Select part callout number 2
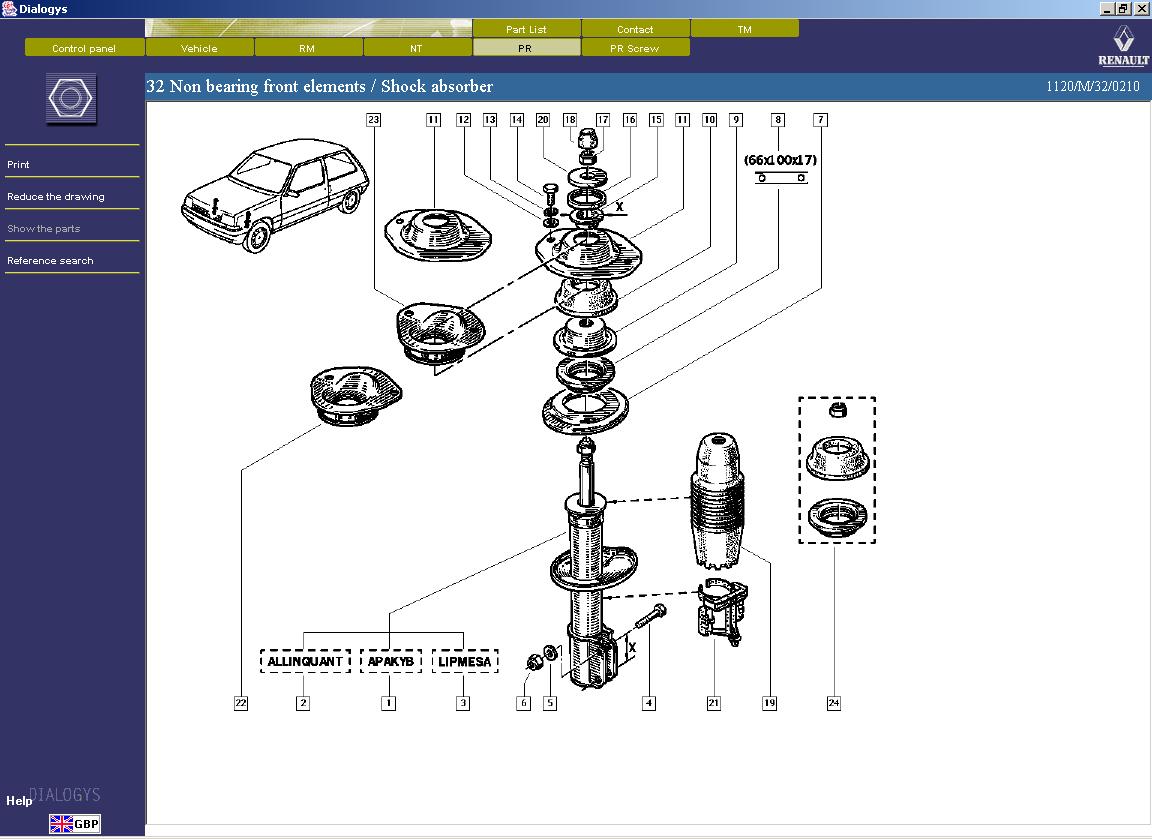 pos(303,703)
